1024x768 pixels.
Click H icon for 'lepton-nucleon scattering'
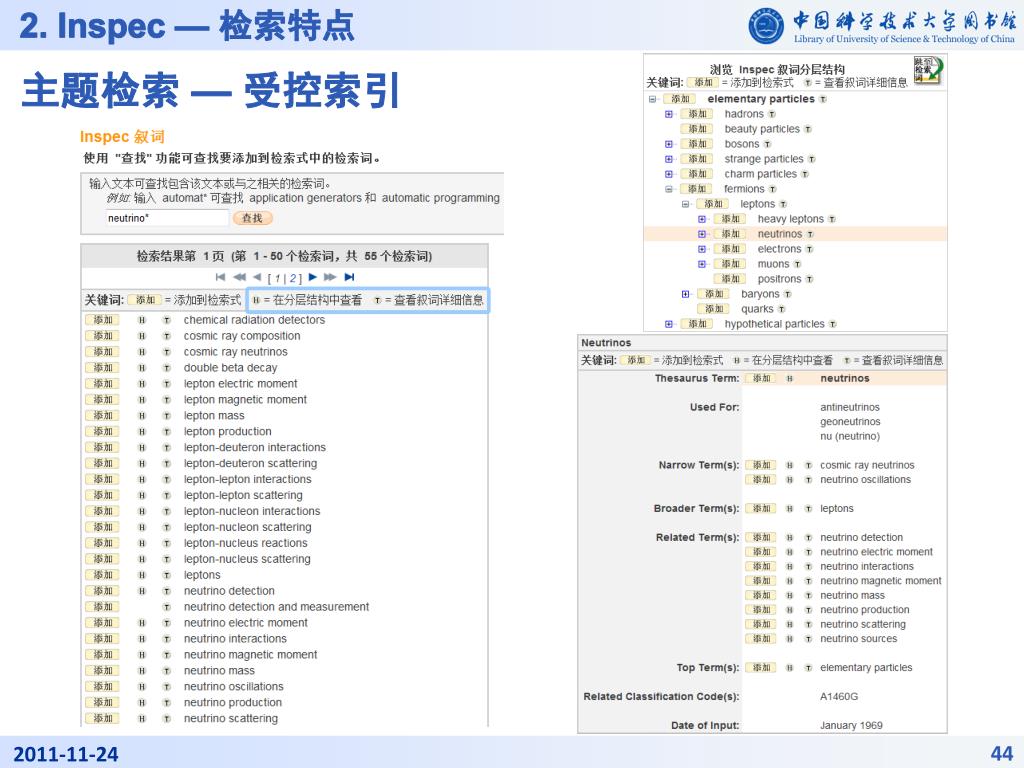point(142,528)
